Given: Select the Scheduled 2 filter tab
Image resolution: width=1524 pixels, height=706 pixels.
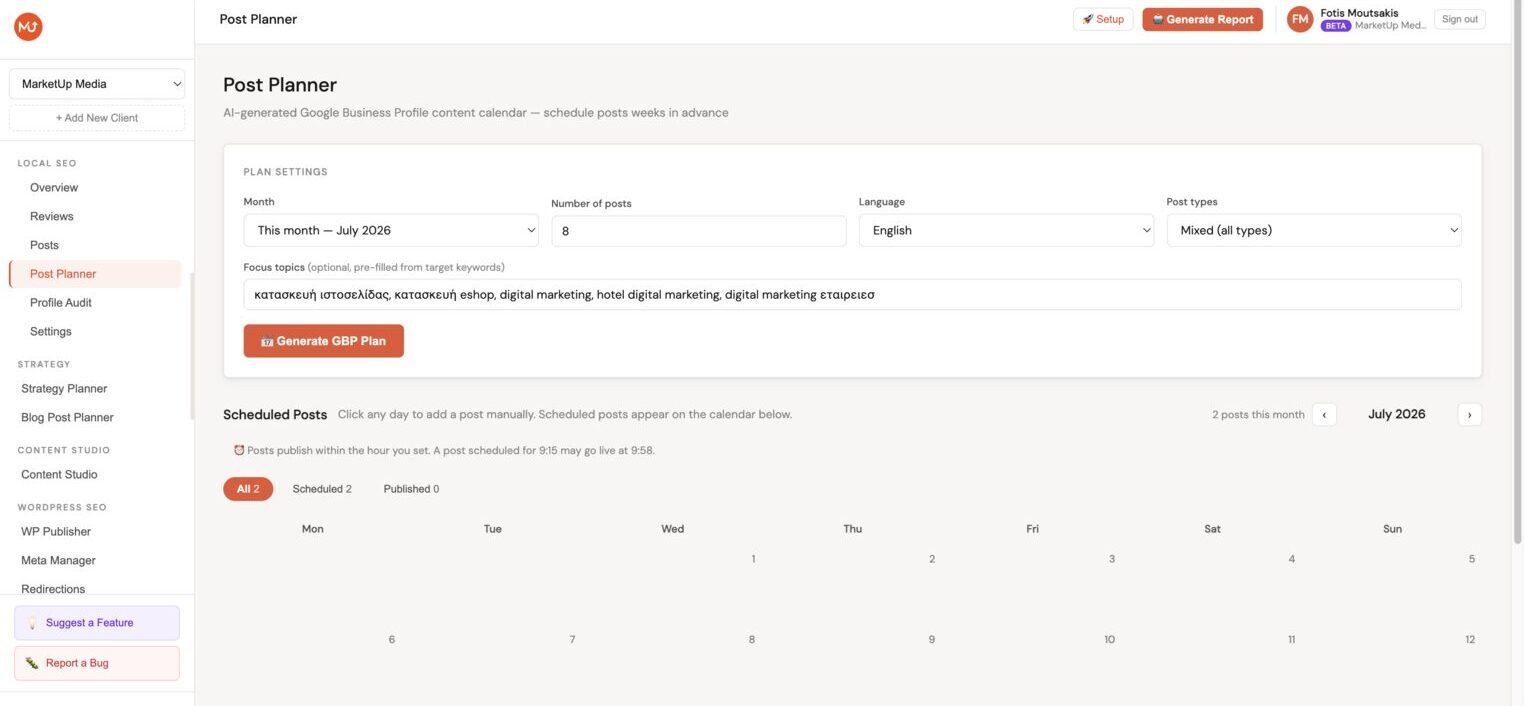Looking at the screenshot, I should 322,489.
